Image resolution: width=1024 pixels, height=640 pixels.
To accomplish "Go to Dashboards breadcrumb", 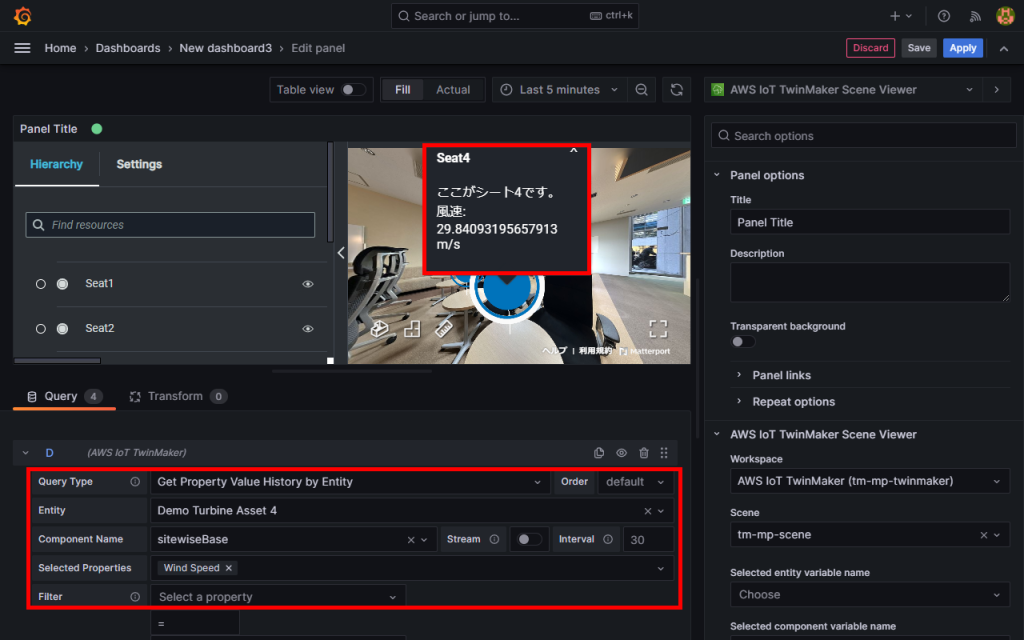I will tap(128, 48).
